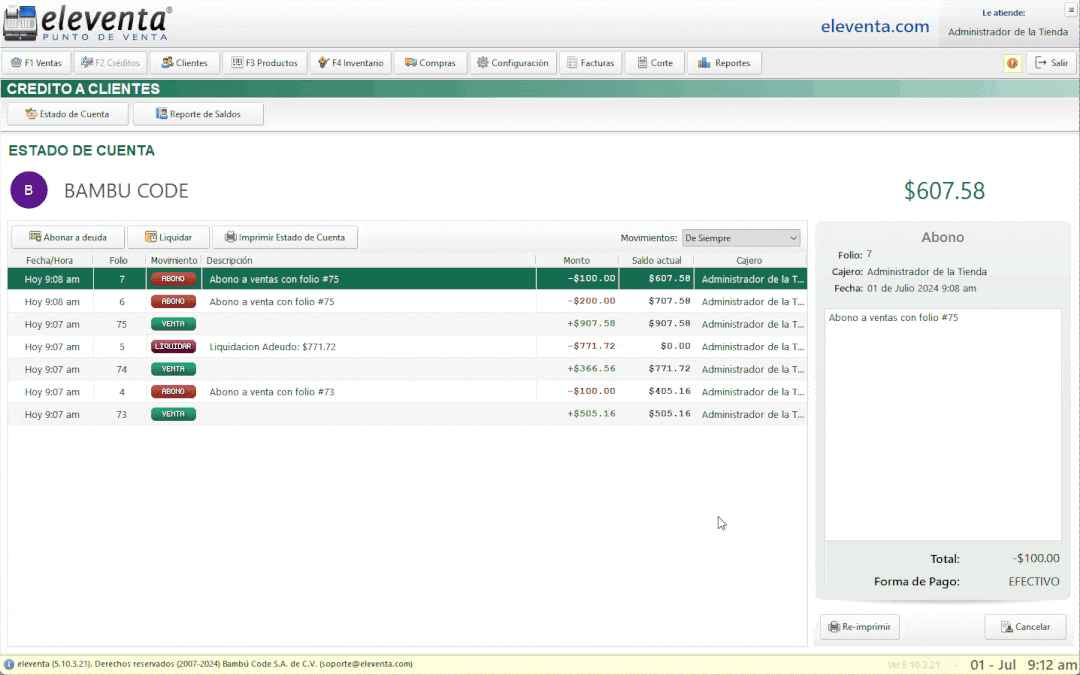
Task: Open F4 Inventario module
Action: point(350,63)
